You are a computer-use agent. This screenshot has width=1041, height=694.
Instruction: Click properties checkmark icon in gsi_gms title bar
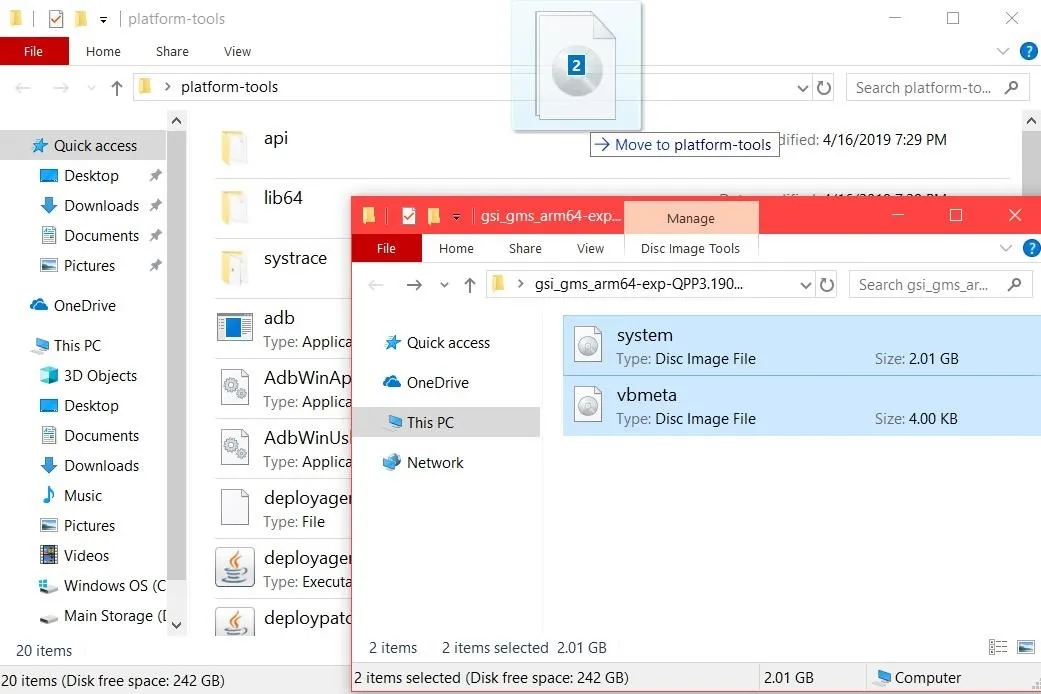[x=409, y=215]
